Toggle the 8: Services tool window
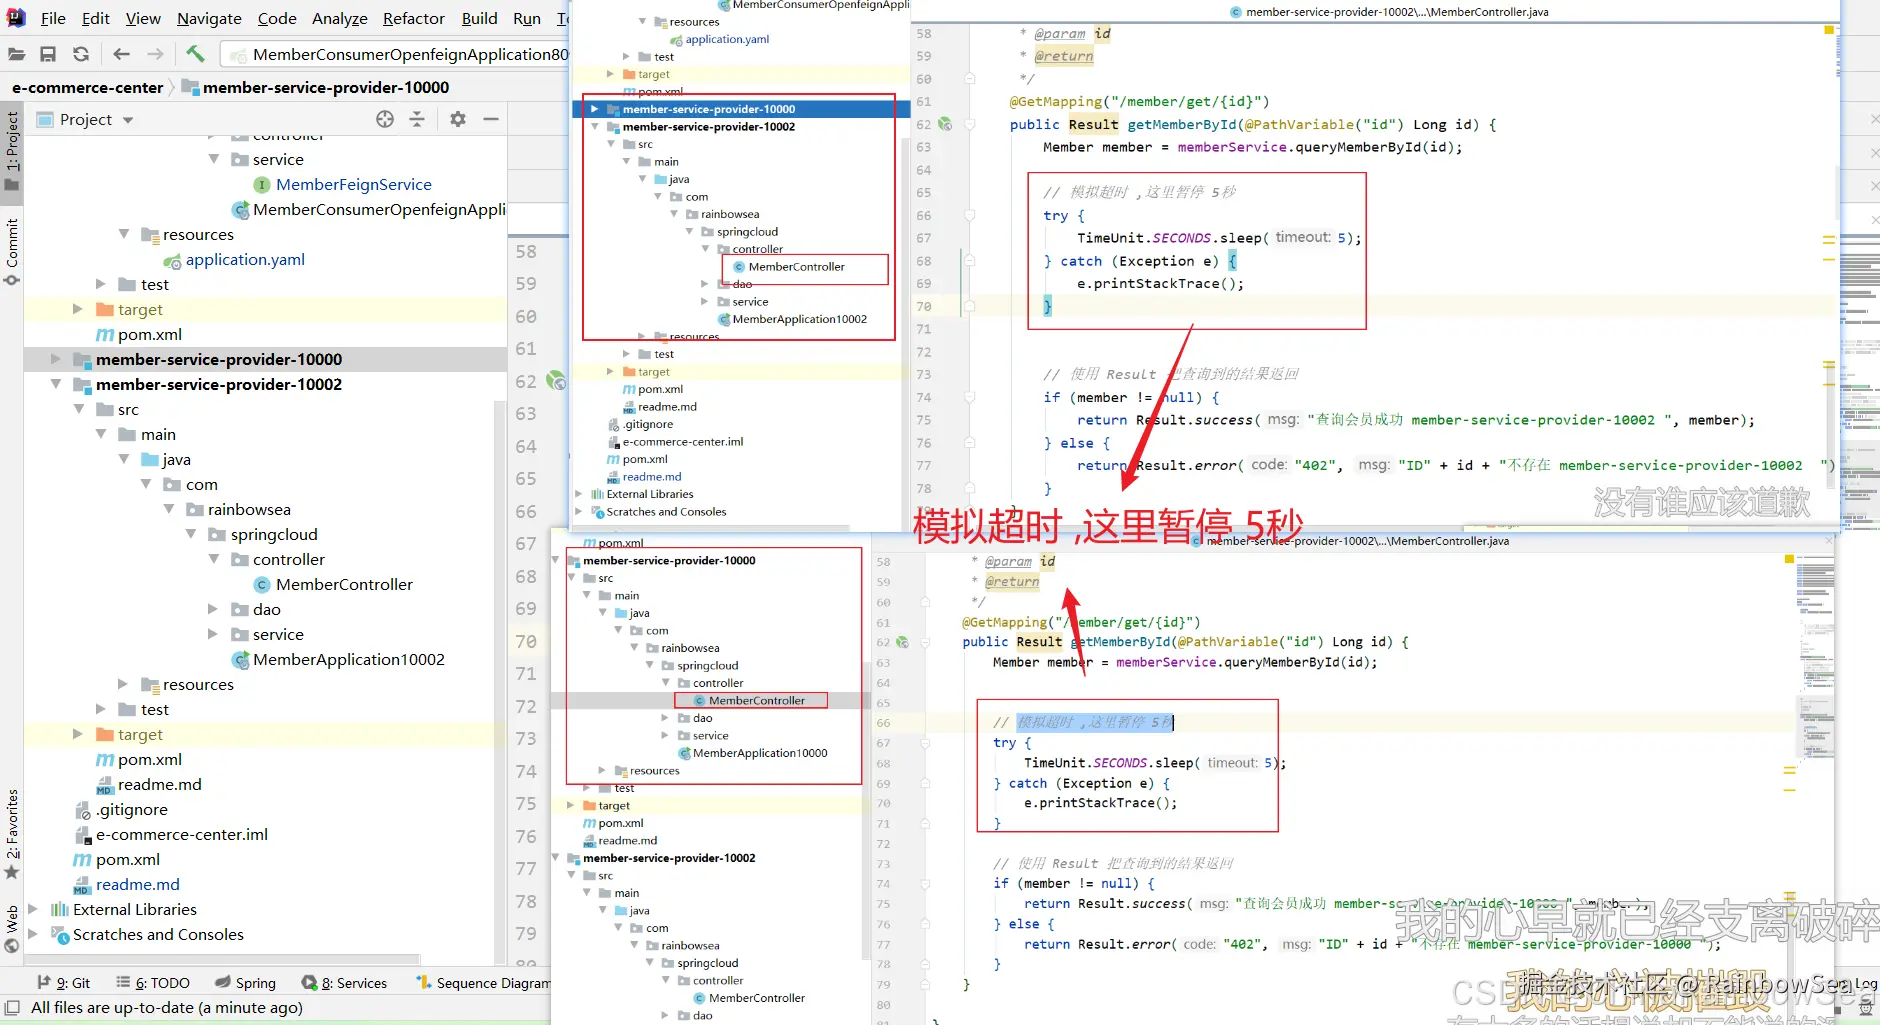Viewport: 1880px width, 1025px height. pyautogui.click(x=344, y=983)
